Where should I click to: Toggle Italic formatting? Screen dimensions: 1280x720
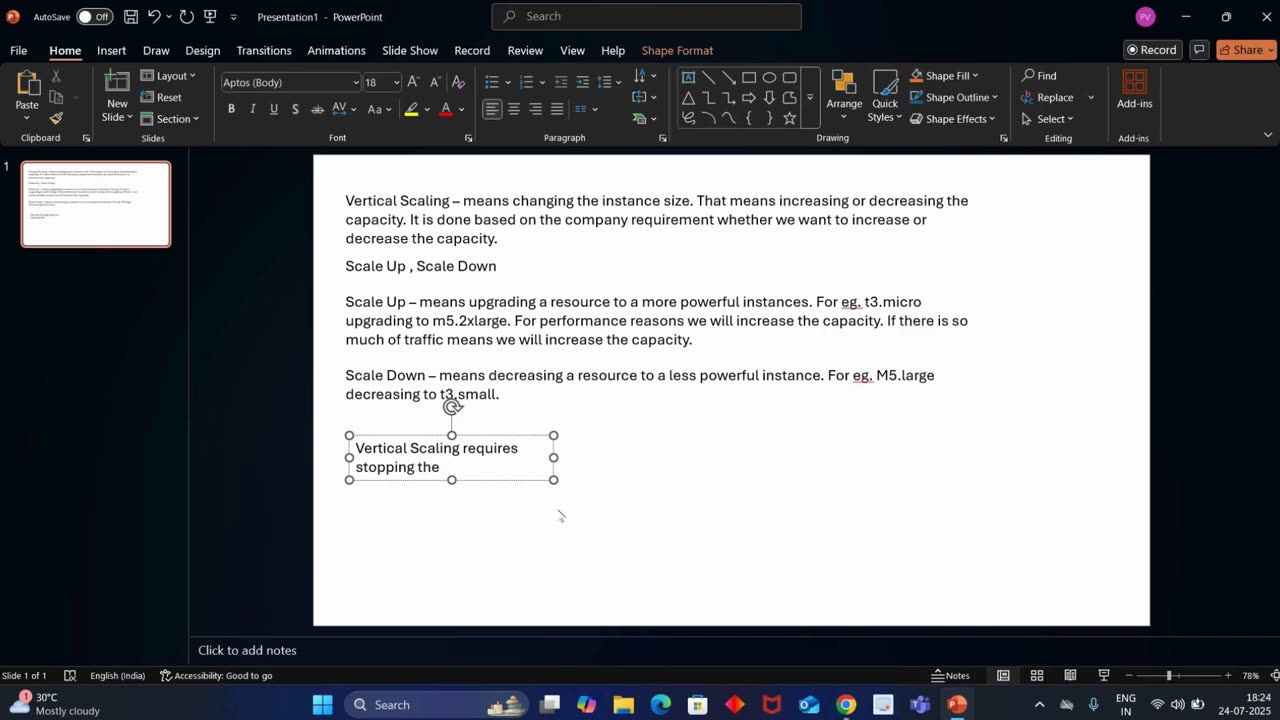coord(252,109)
